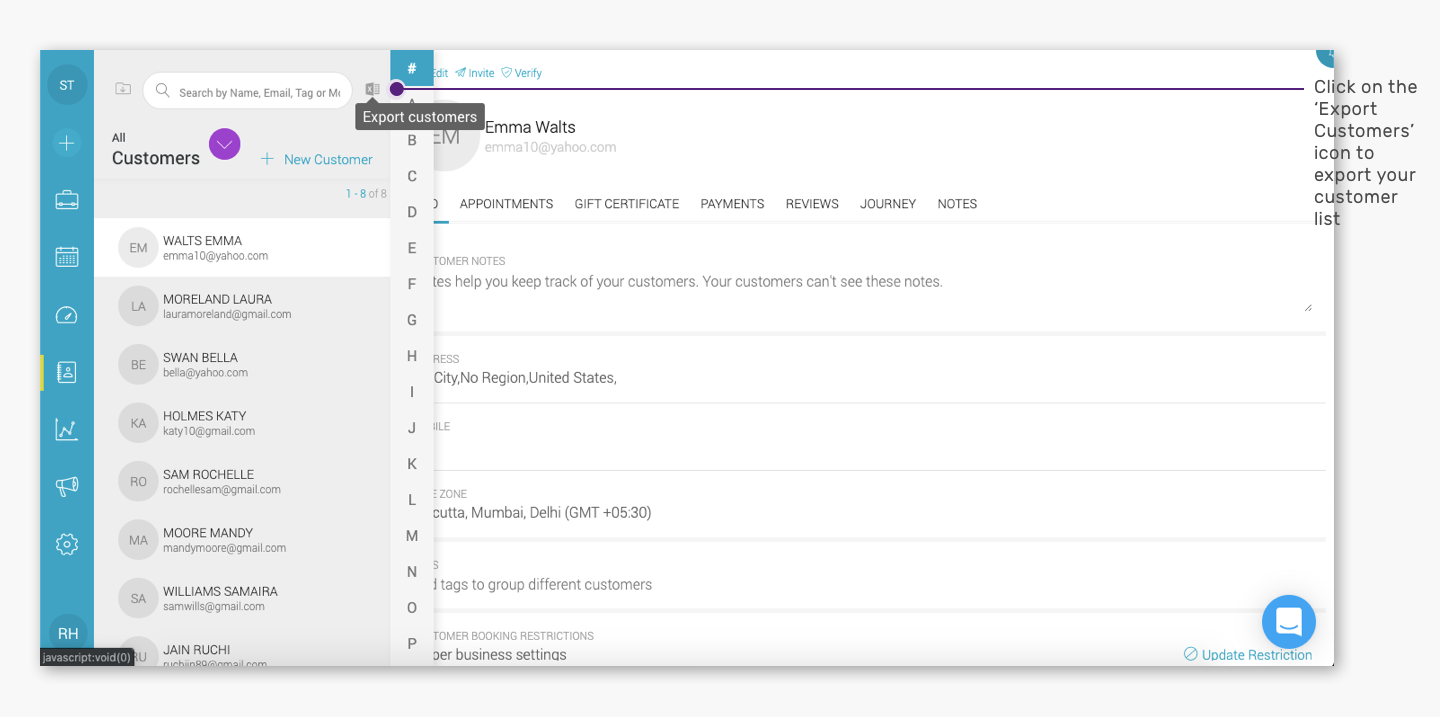Open Sam Rochelle's customer row
Screen dimensions: 1440x718
(x=242, y=482)
